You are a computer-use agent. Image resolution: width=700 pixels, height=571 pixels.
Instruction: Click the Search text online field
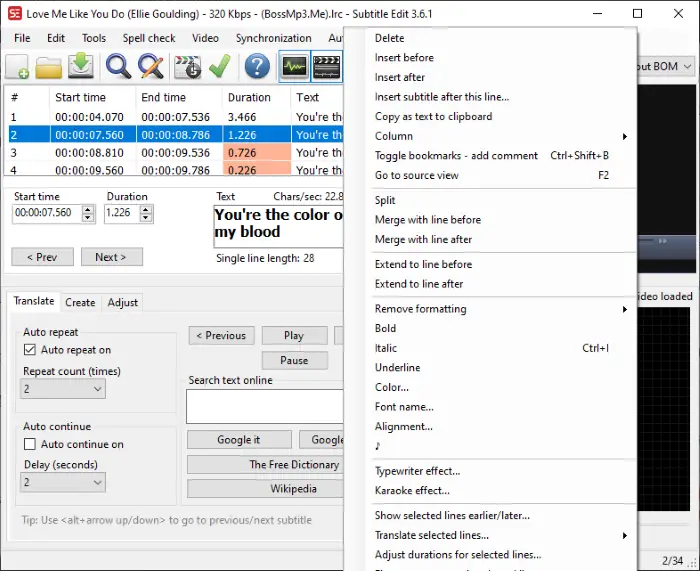click(x=265, y=407)
